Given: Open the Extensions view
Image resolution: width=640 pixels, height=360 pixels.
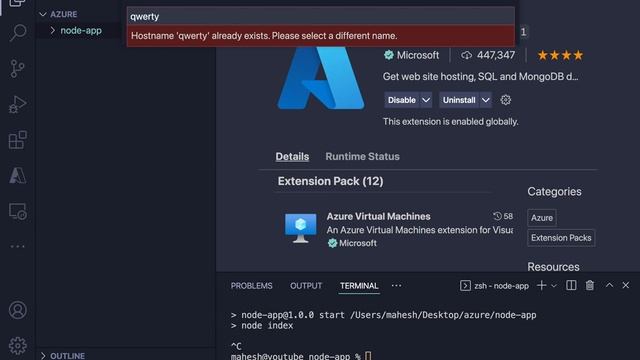Looking at the screenshot, I should 18,140.
